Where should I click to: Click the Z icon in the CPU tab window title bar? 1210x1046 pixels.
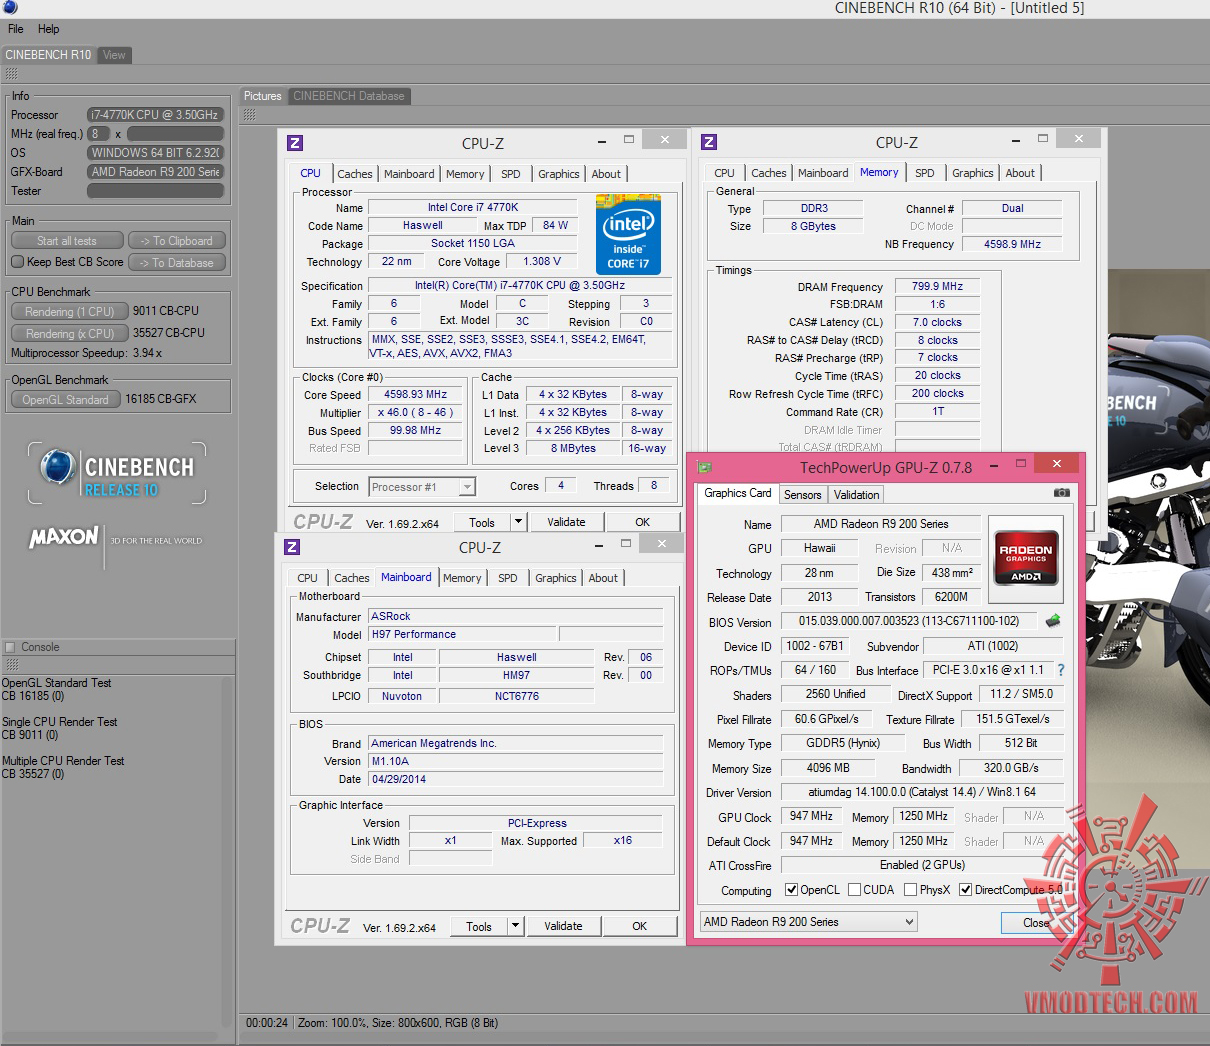point(294,143)
